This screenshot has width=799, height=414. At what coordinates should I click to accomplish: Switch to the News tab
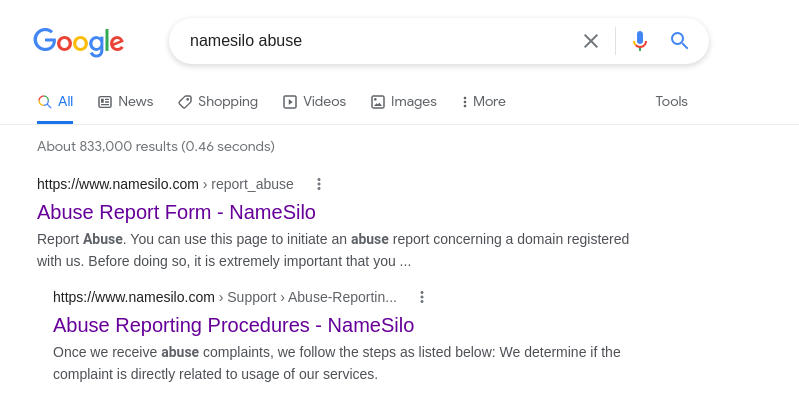[x=125, y=101]
